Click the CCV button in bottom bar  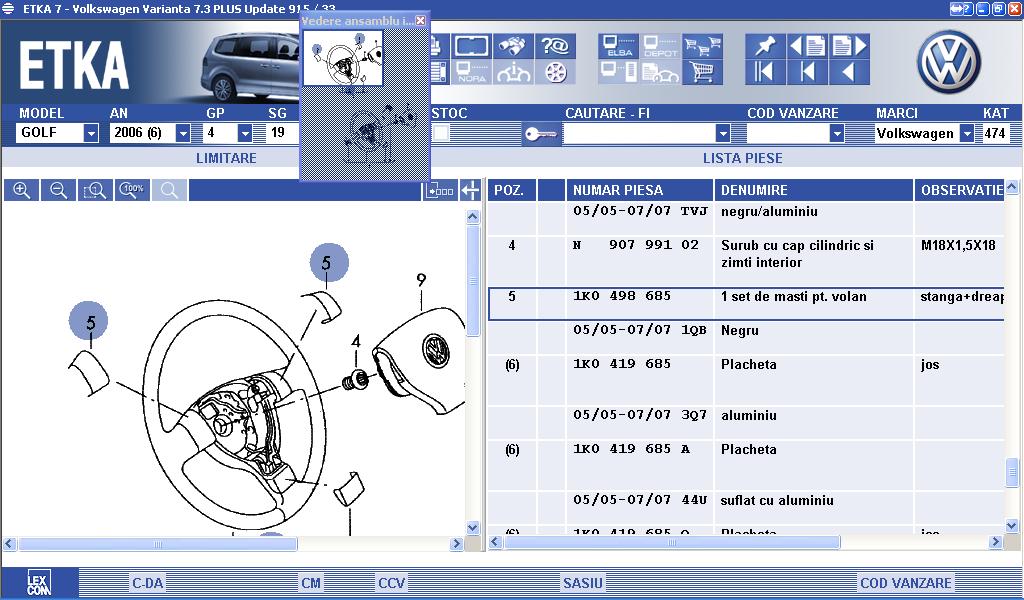click(x=392, y=583)
